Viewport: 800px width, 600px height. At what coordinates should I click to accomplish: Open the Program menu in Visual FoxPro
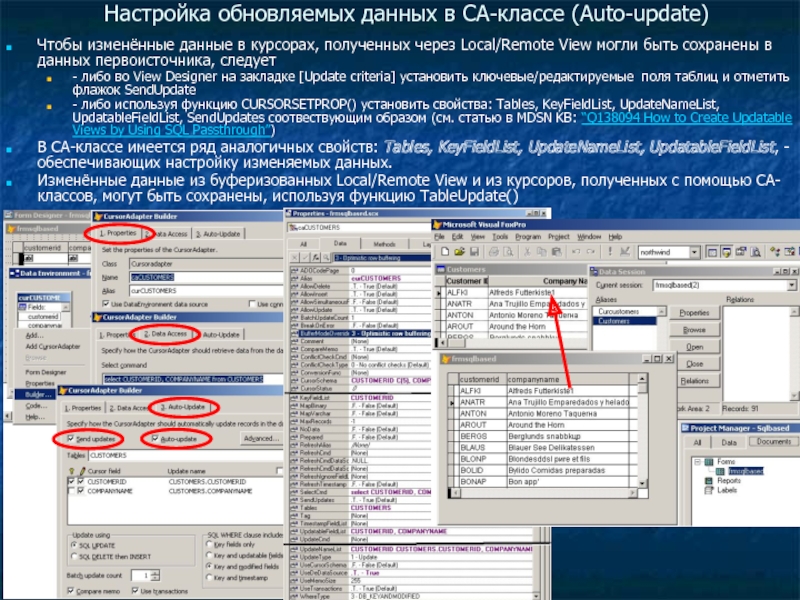[x=528, y=237]
